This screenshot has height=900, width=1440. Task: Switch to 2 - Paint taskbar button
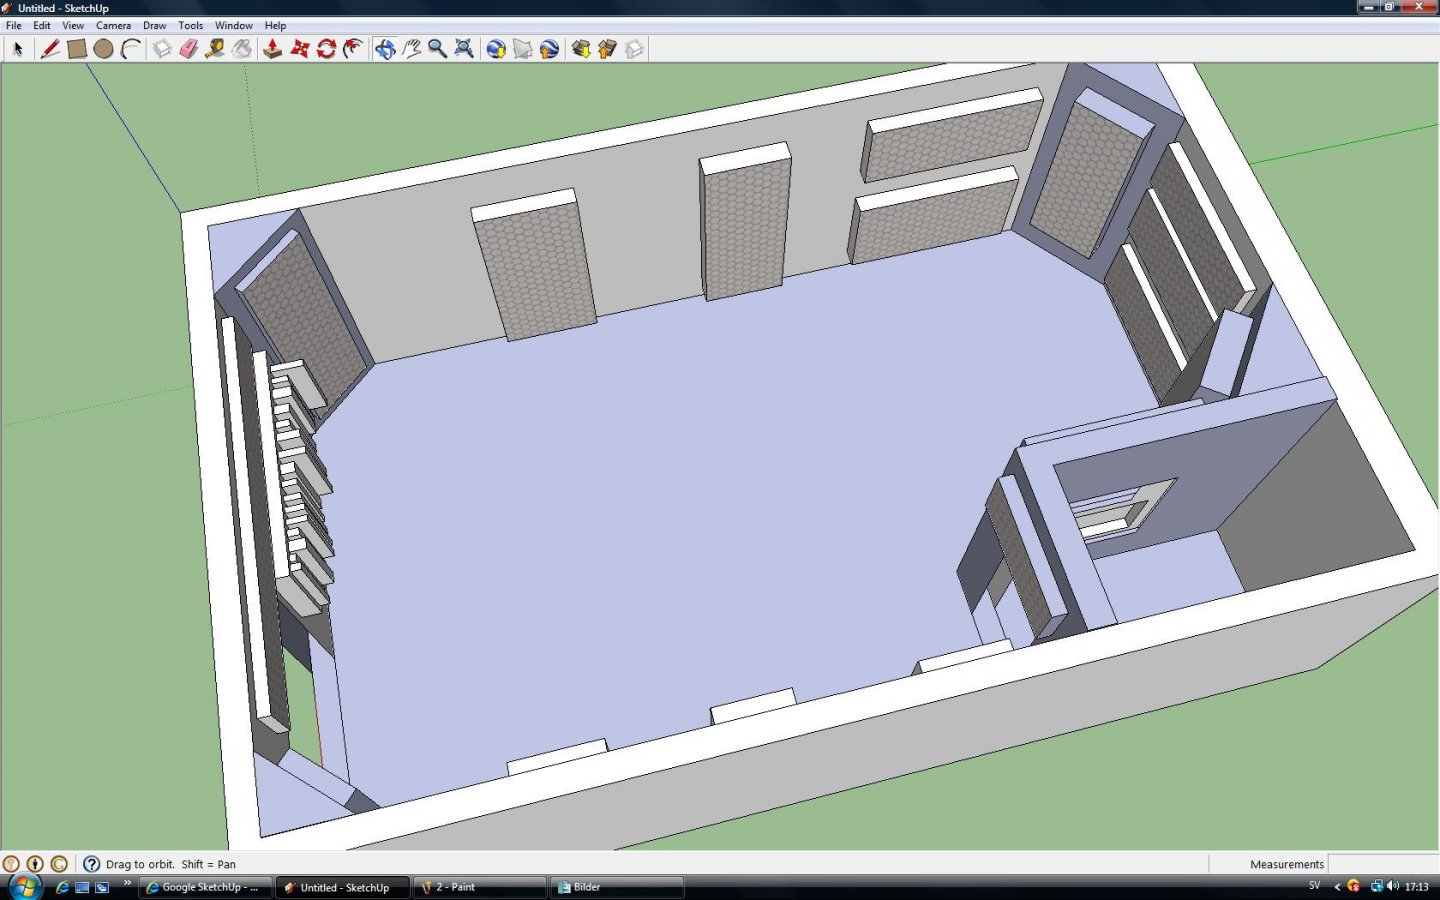click(480, 887)
